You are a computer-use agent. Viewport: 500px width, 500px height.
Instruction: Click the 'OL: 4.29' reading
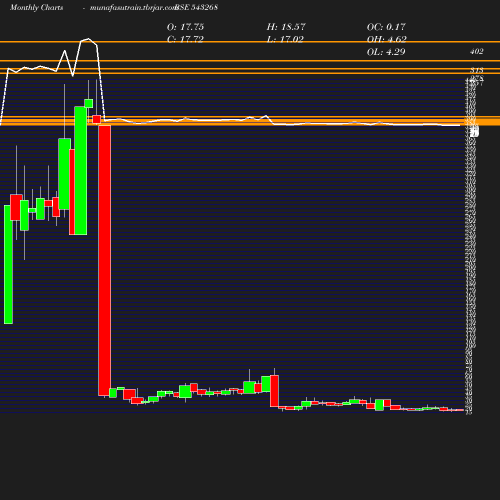tap(386, 52)
